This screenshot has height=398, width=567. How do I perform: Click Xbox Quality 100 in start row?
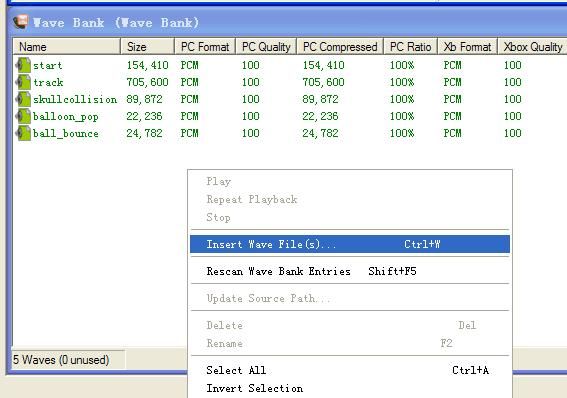click(513, 65)
